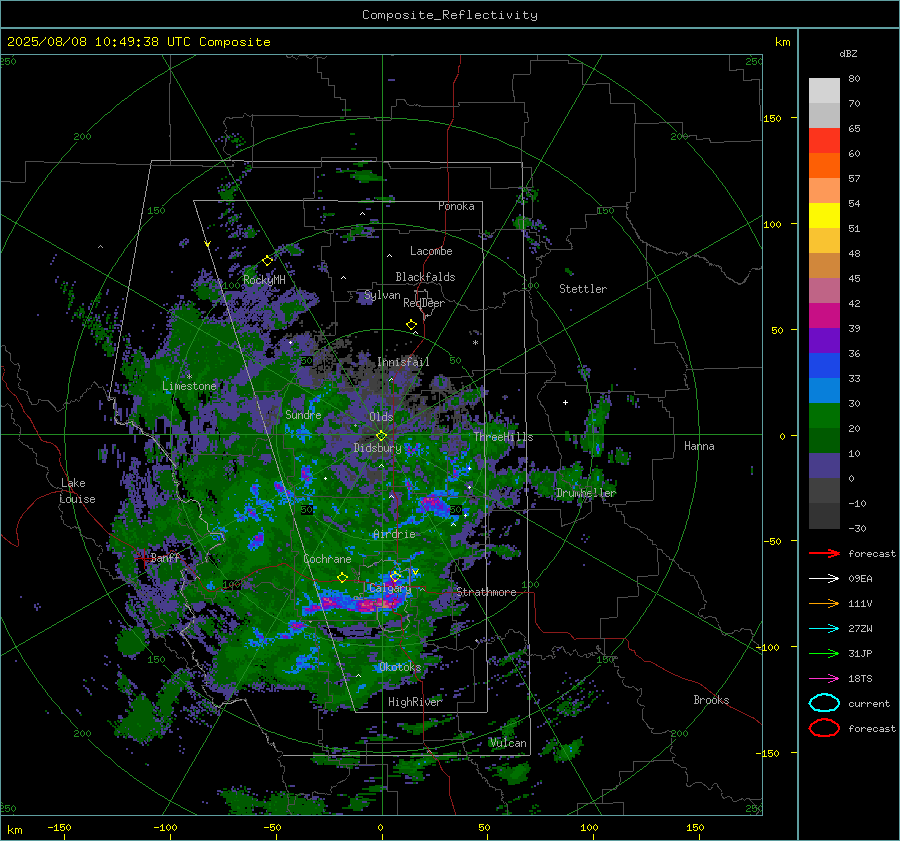
Task: Click the asterisk marker above Limestone
Action: pyautogui.click(x=189, y=377)
